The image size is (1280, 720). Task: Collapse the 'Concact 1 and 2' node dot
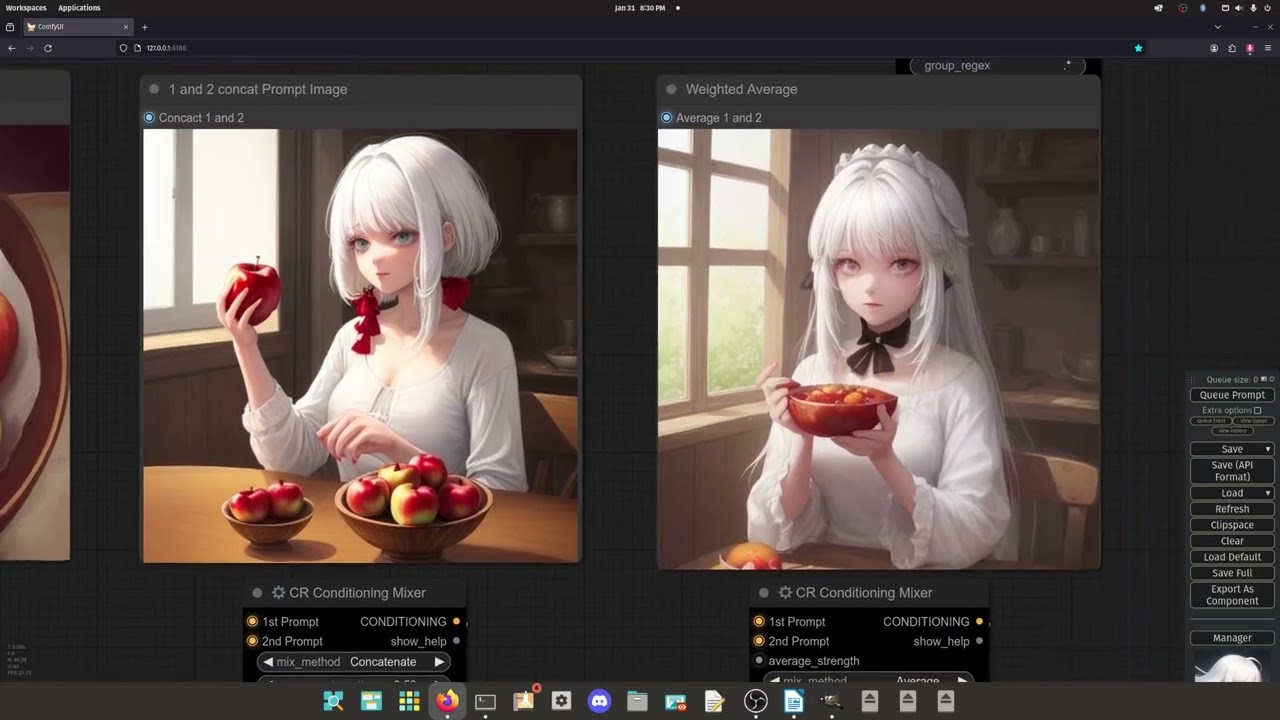[x=149, y=118]
